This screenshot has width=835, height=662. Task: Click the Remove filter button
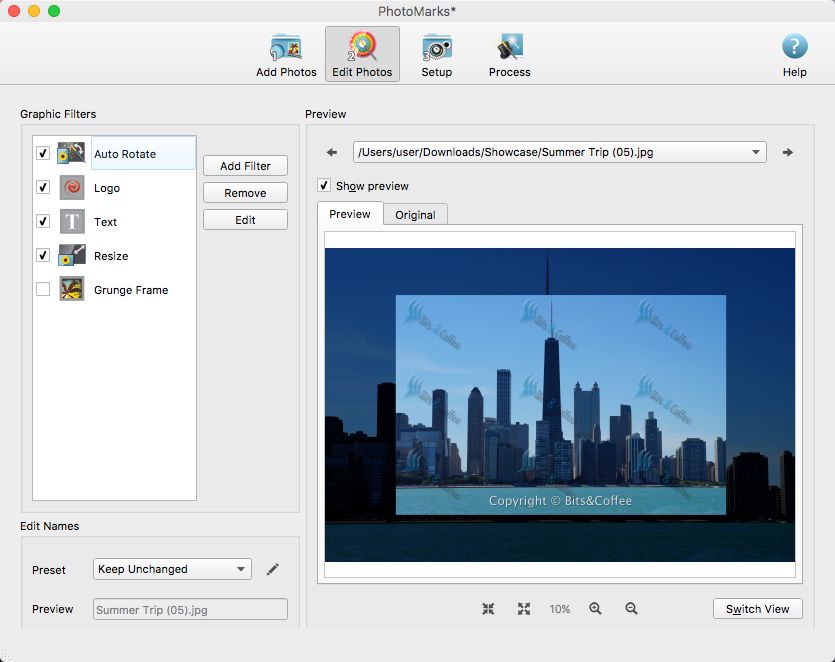[x=245, y=193]
